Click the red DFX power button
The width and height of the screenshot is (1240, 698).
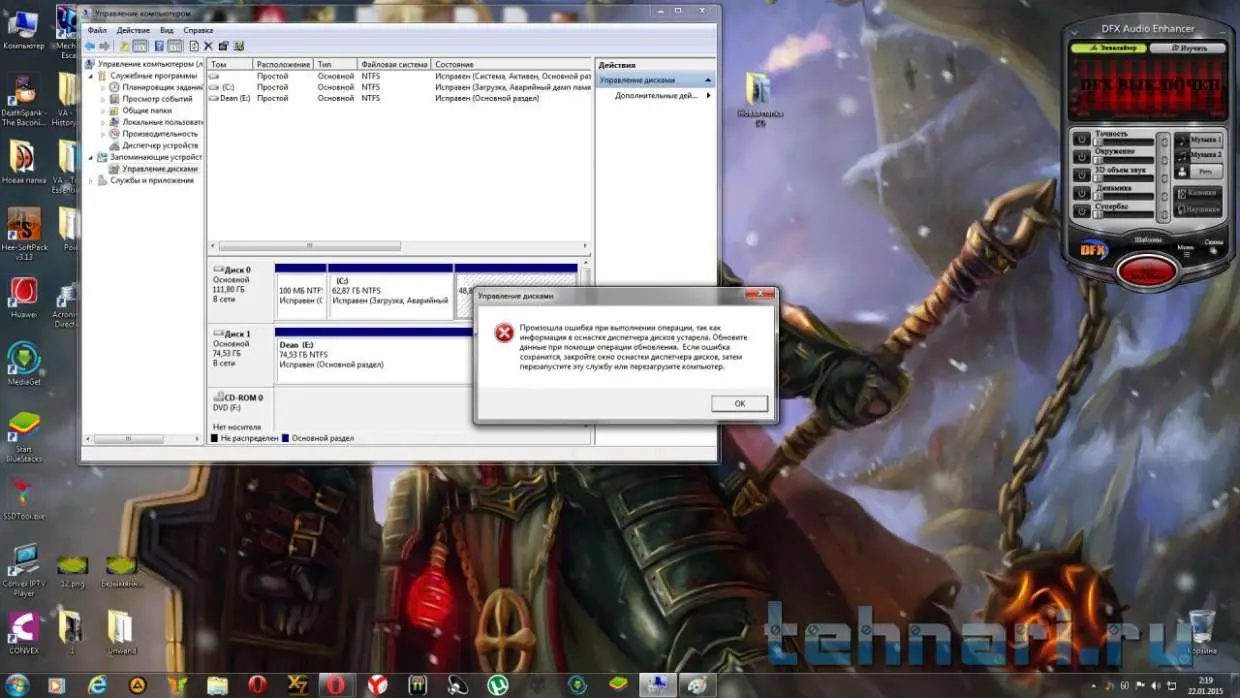point(1146,271)
